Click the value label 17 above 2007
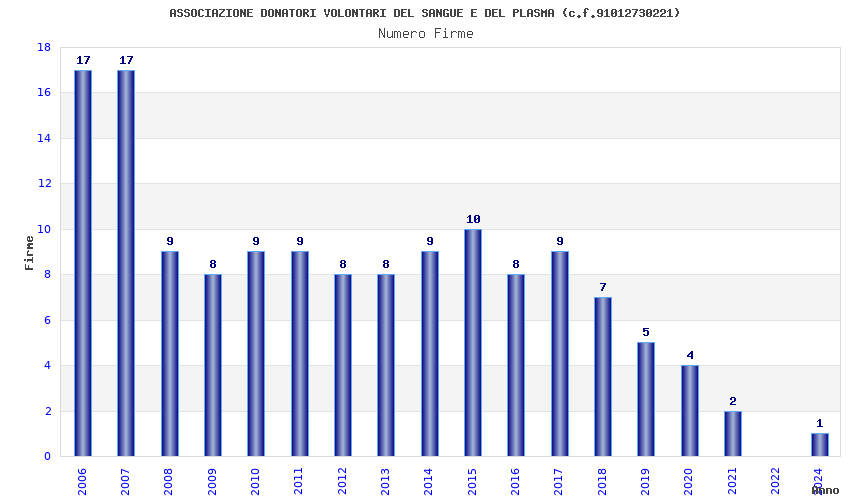 (x=126, y=60)
